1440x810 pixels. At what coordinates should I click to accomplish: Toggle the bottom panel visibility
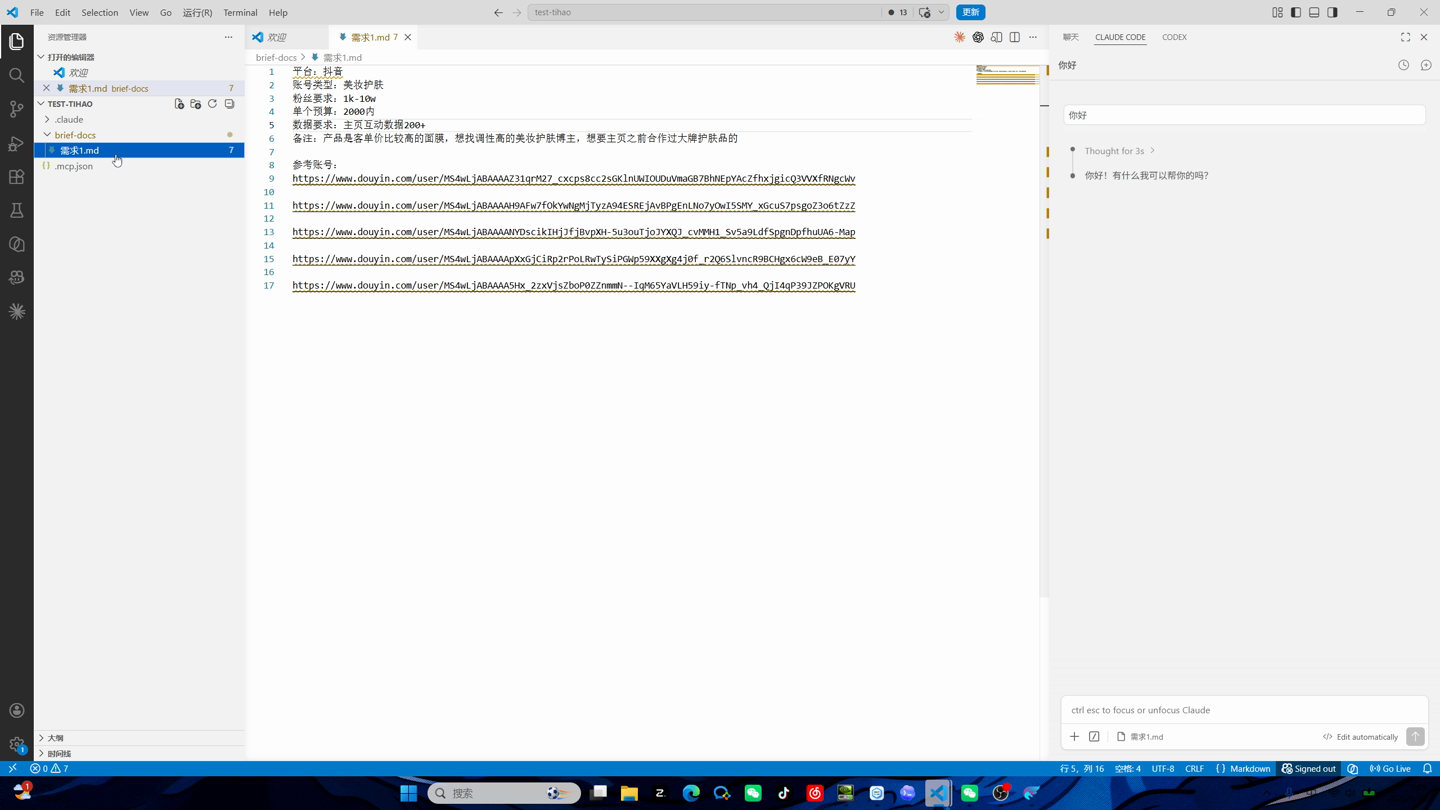click(x=1314, y=12)
